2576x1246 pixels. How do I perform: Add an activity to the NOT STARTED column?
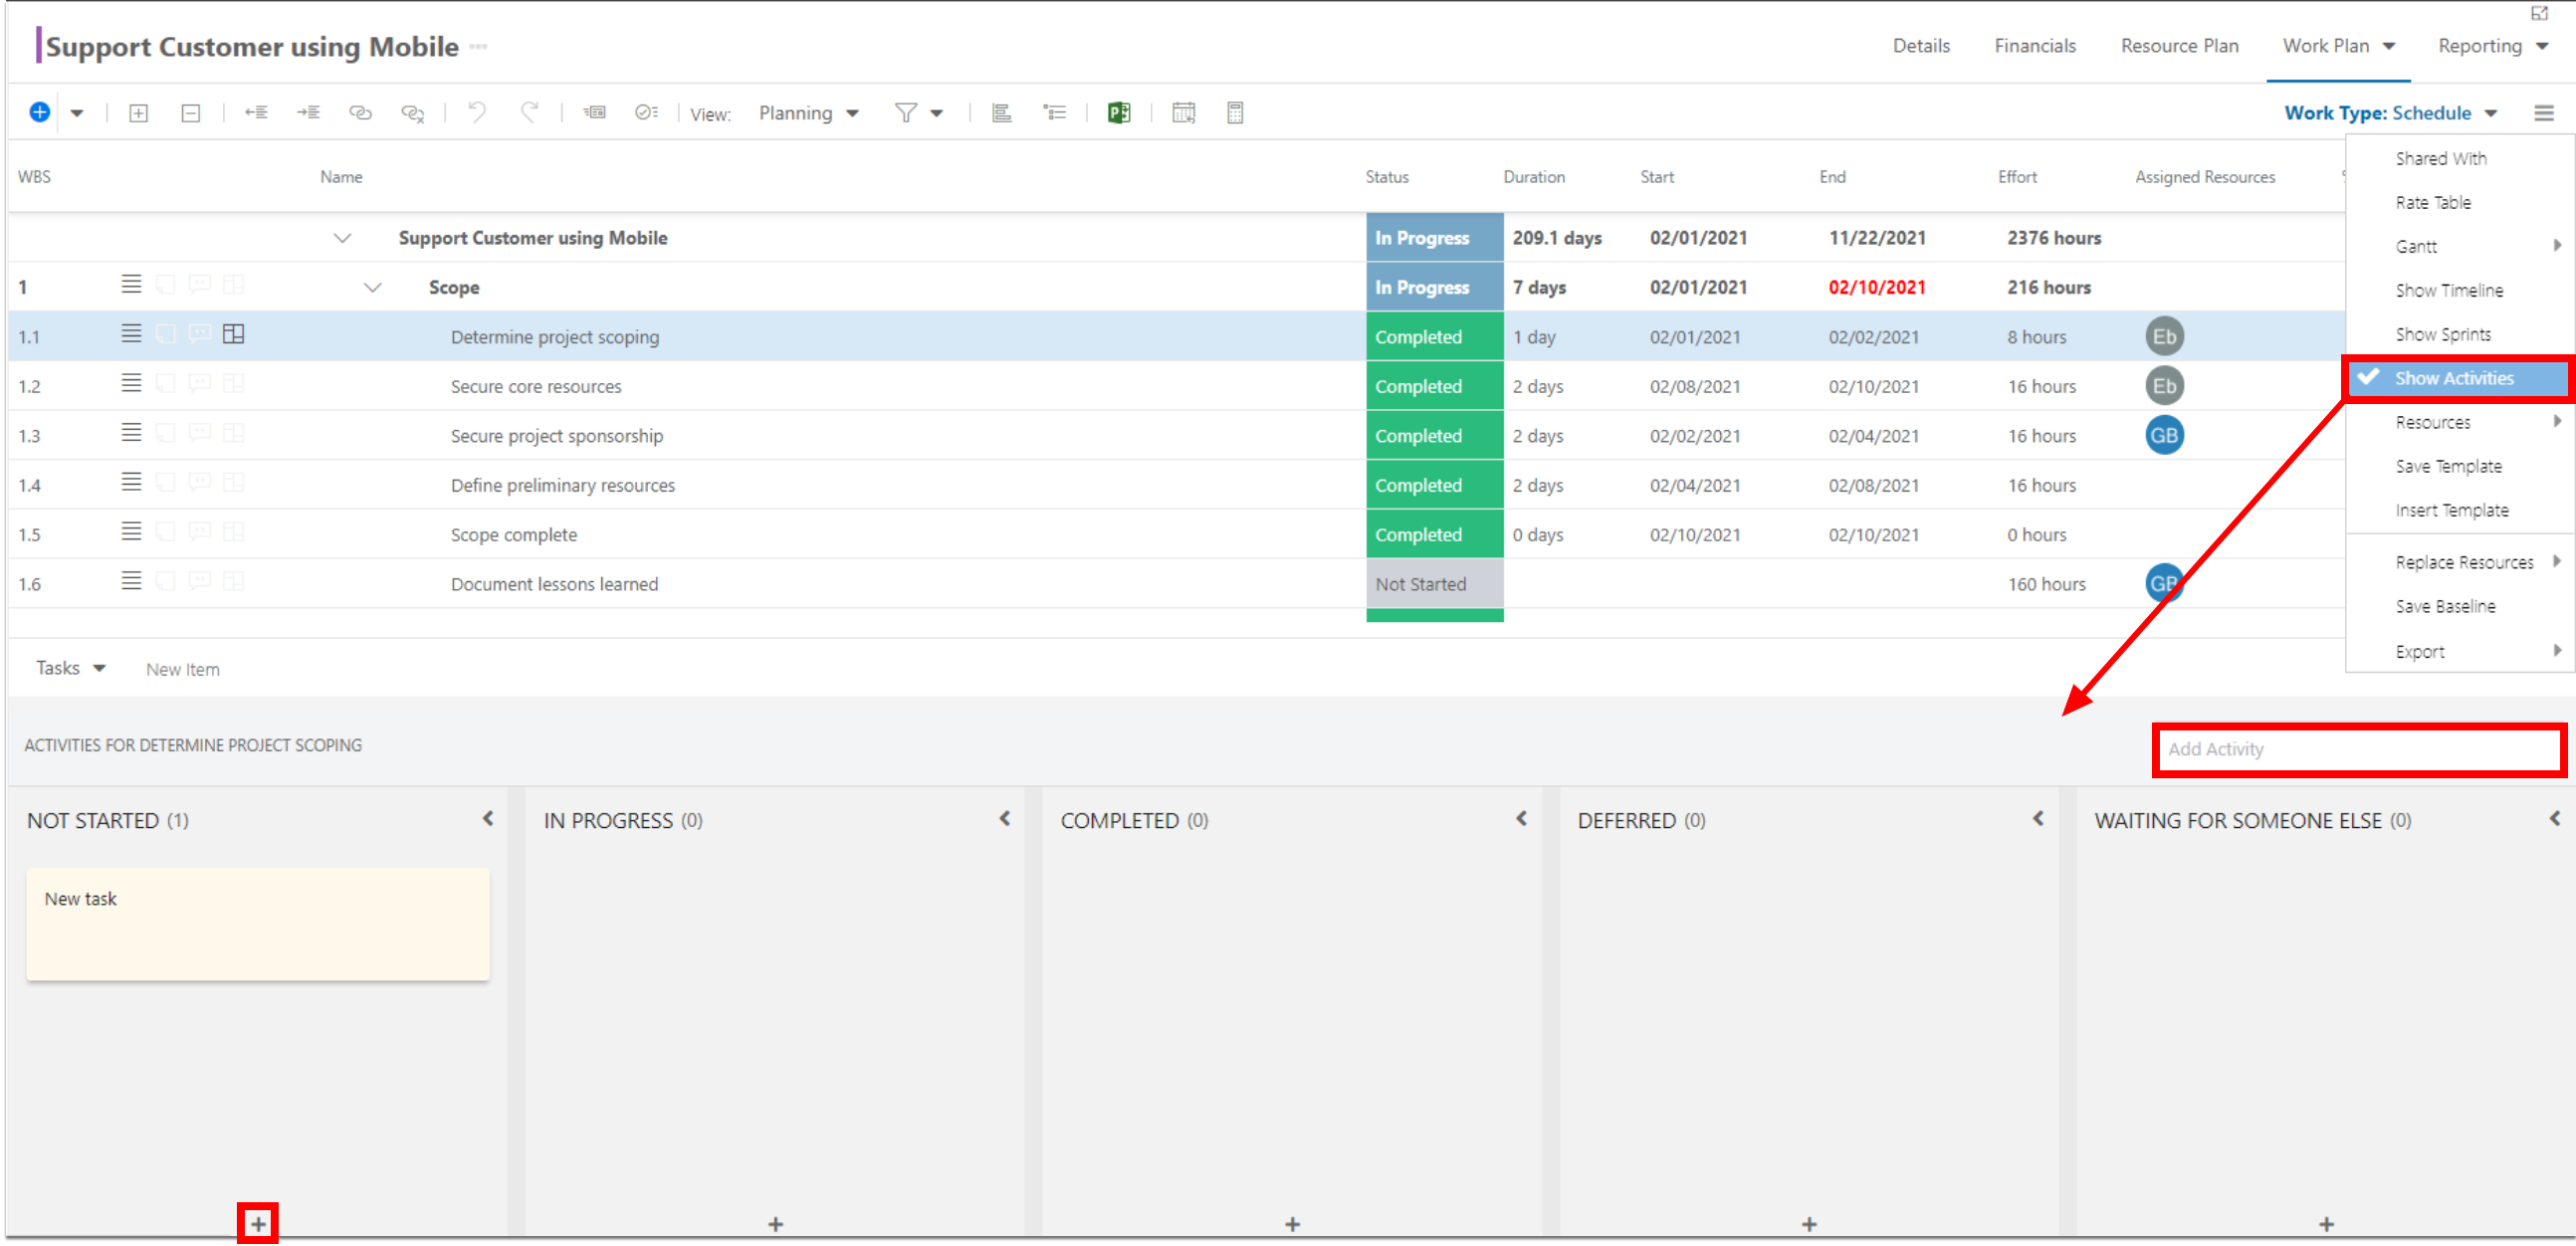click(258, 1223)
